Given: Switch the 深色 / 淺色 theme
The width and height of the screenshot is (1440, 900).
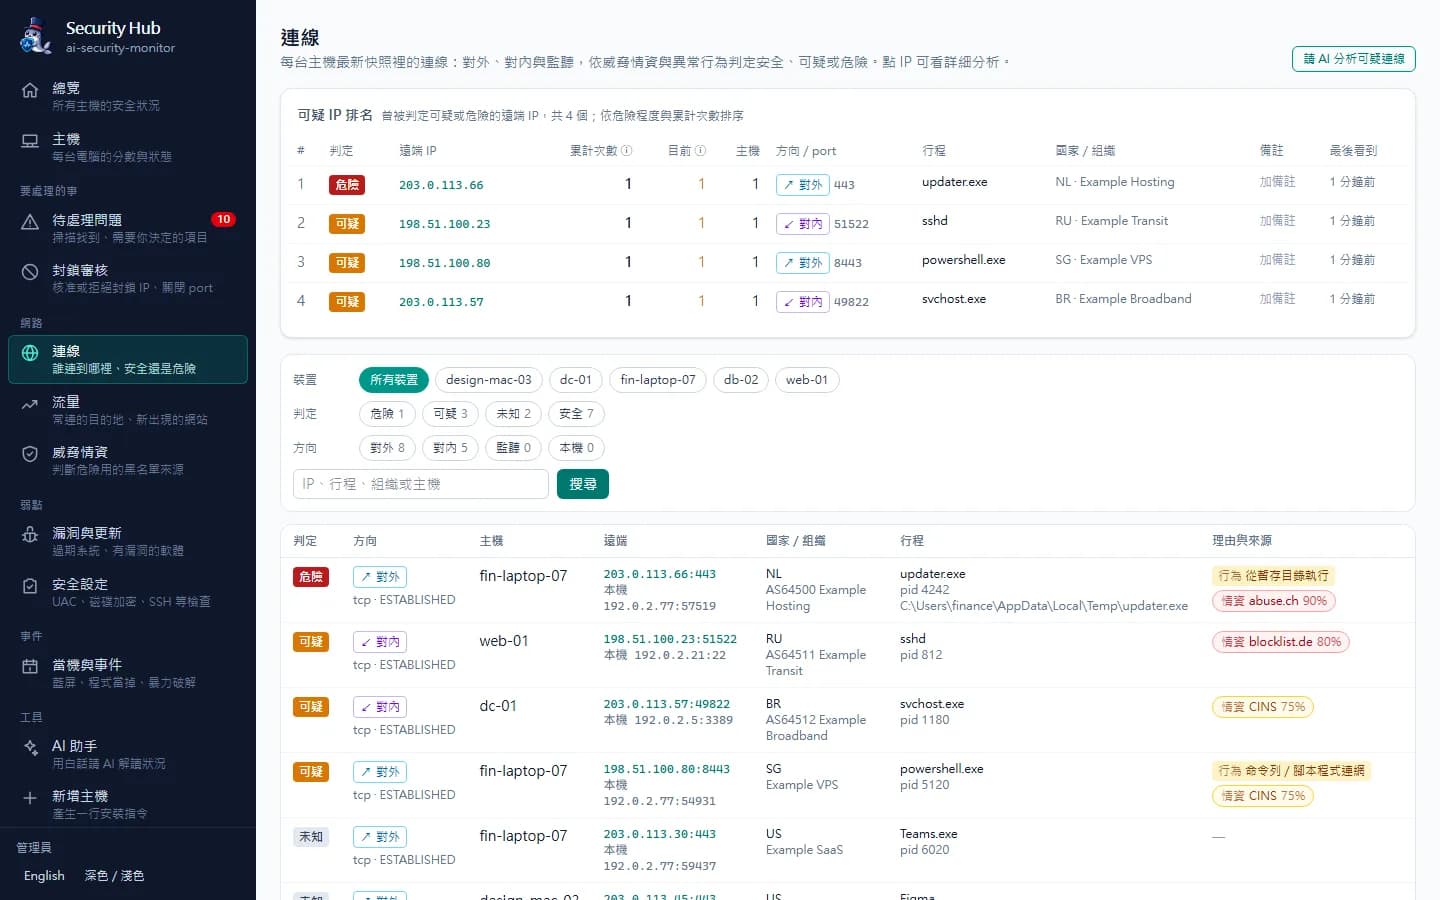Looking at the screenshot, I should coord(114,876).
